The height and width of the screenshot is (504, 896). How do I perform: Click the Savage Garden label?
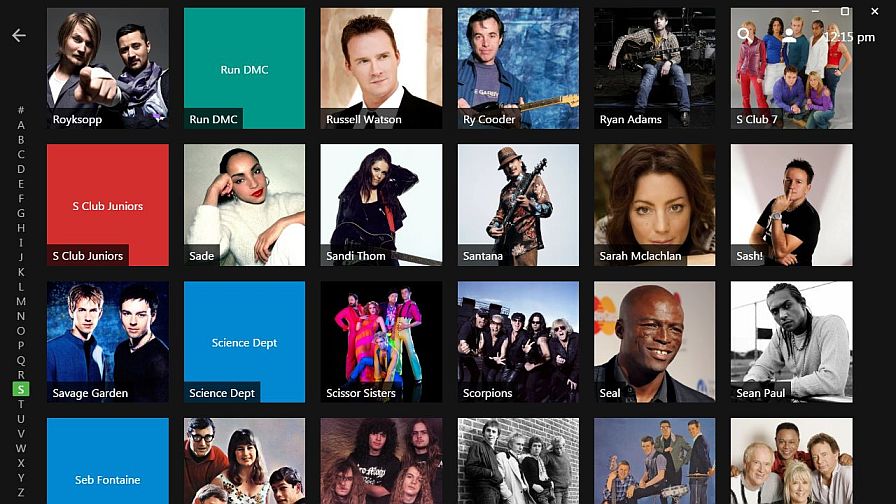click(90, 393)
